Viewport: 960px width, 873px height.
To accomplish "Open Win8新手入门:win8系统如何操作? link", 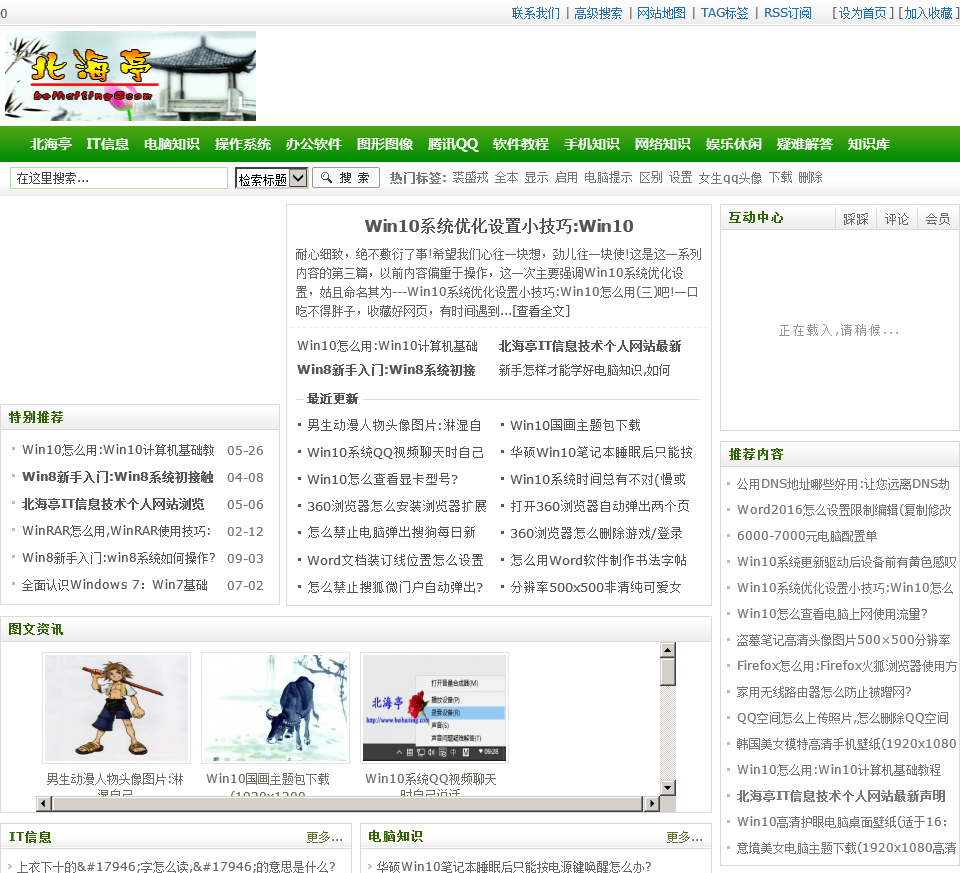I will pyautogui.click(x=119, y=558).
